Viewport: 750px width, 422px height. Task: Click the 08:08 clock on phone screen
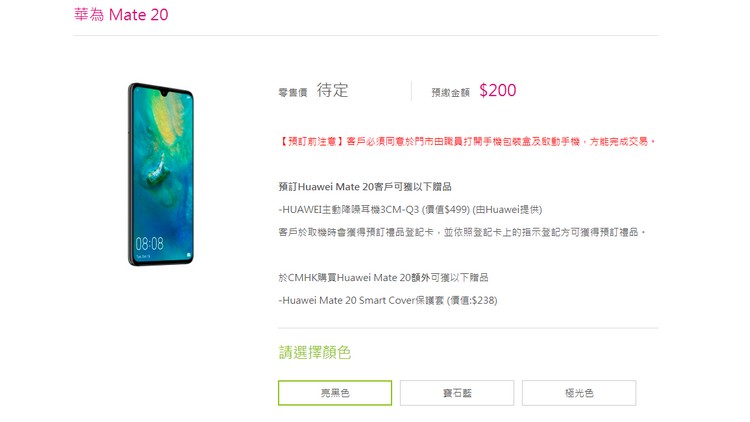[x=149, y=244]
